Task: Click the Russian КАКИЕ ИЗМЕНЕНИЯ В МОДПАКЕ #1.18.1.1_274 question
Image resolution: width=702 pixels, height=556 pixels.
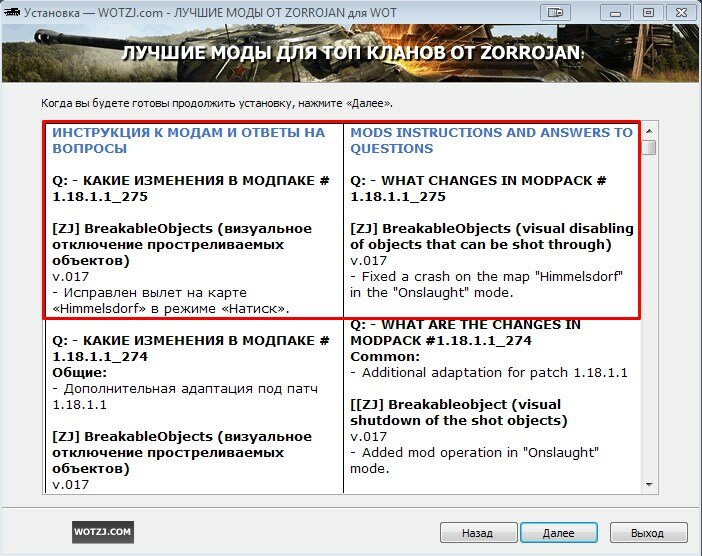Action: click(x=191, y=348)
